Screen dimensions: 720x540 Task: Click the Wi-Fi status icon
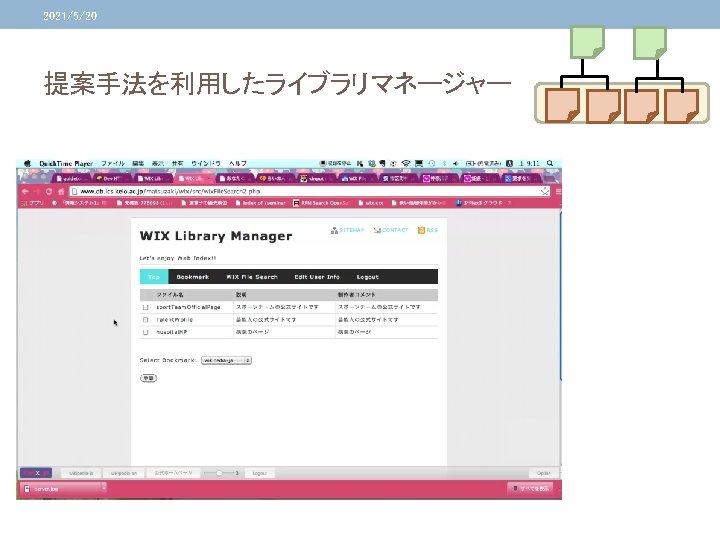tap(405, 163)
